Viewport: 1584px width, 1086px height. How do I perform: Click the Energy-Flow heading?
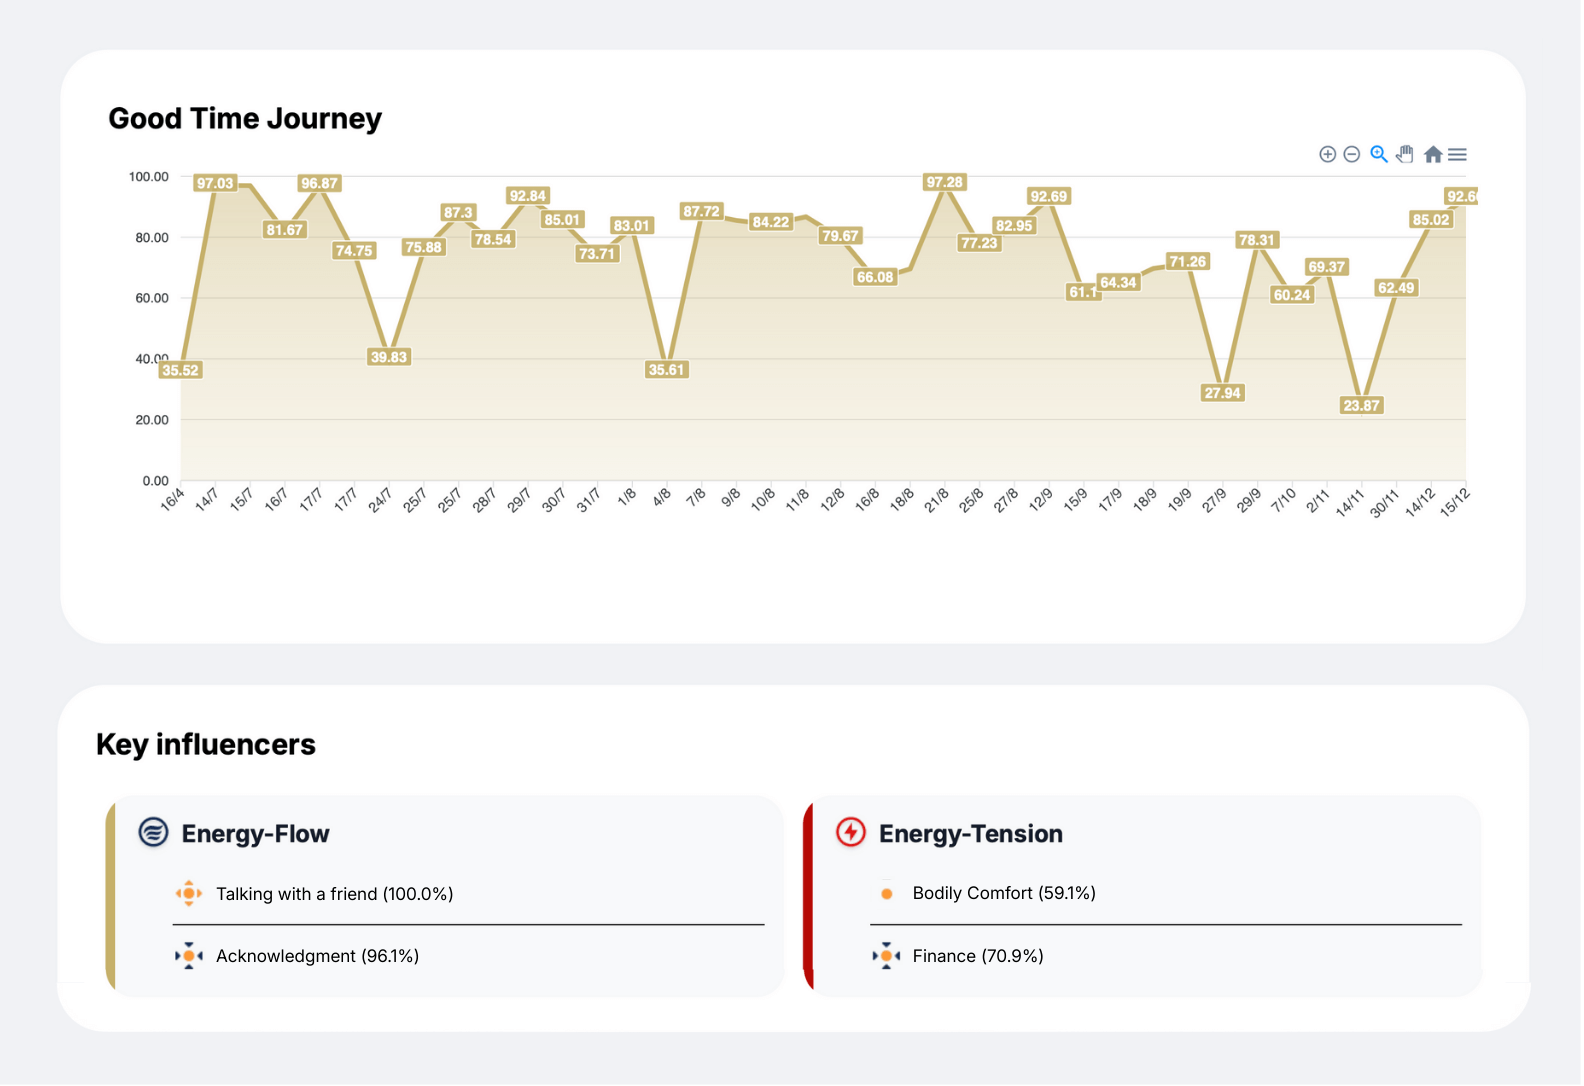pos(255,834)
